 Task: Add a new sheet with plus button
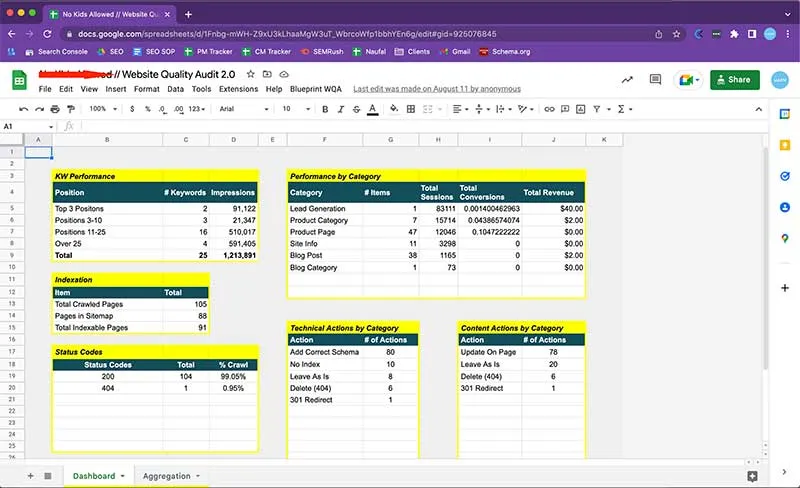click(x=31, y=476)
